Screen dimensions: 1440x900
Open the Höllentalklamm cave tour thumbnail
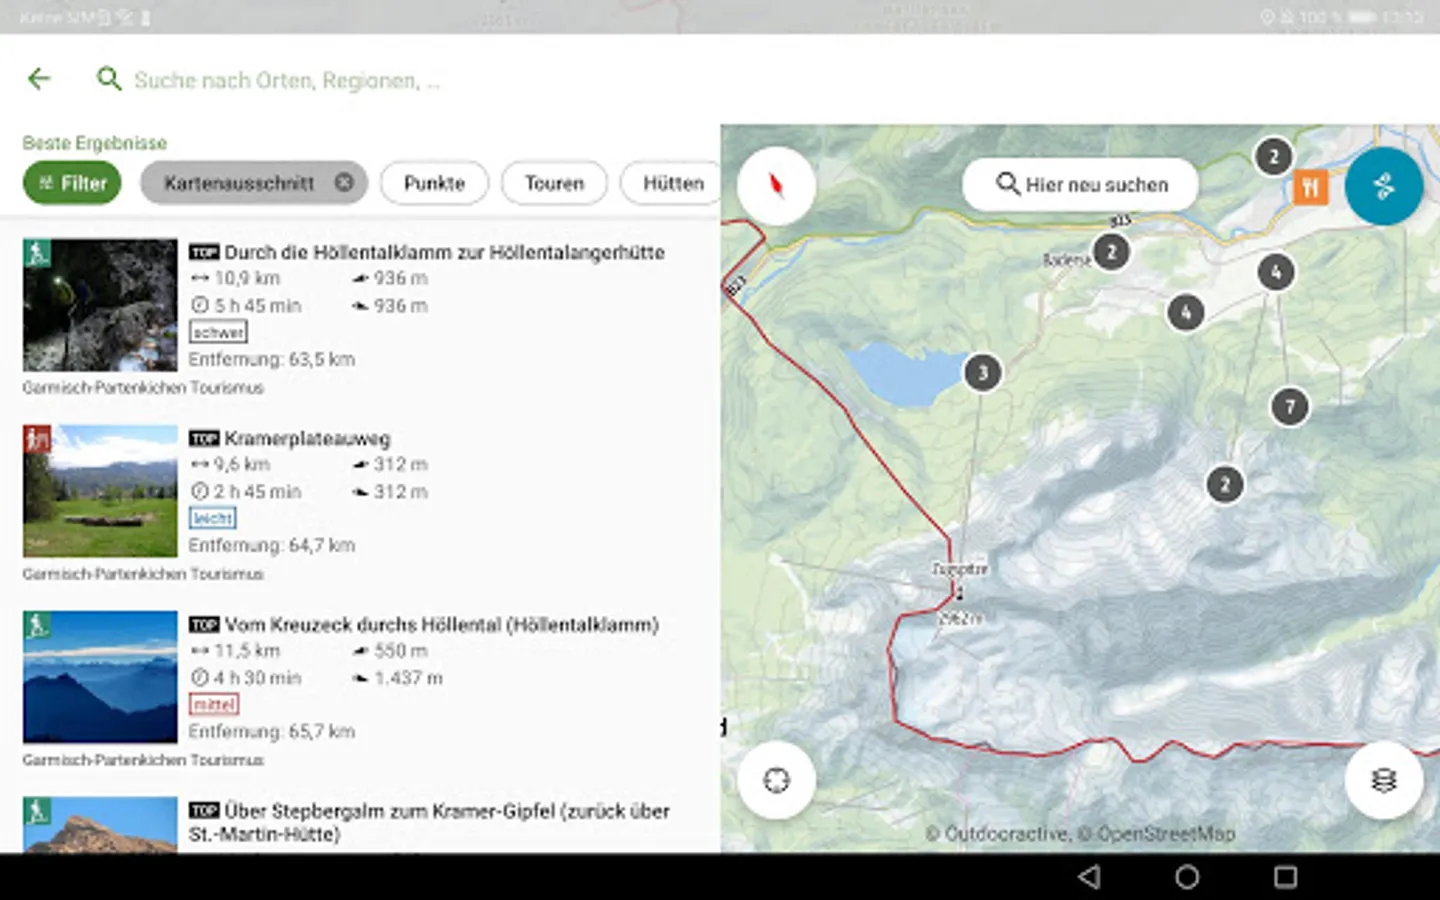click(x=100, y=306)
